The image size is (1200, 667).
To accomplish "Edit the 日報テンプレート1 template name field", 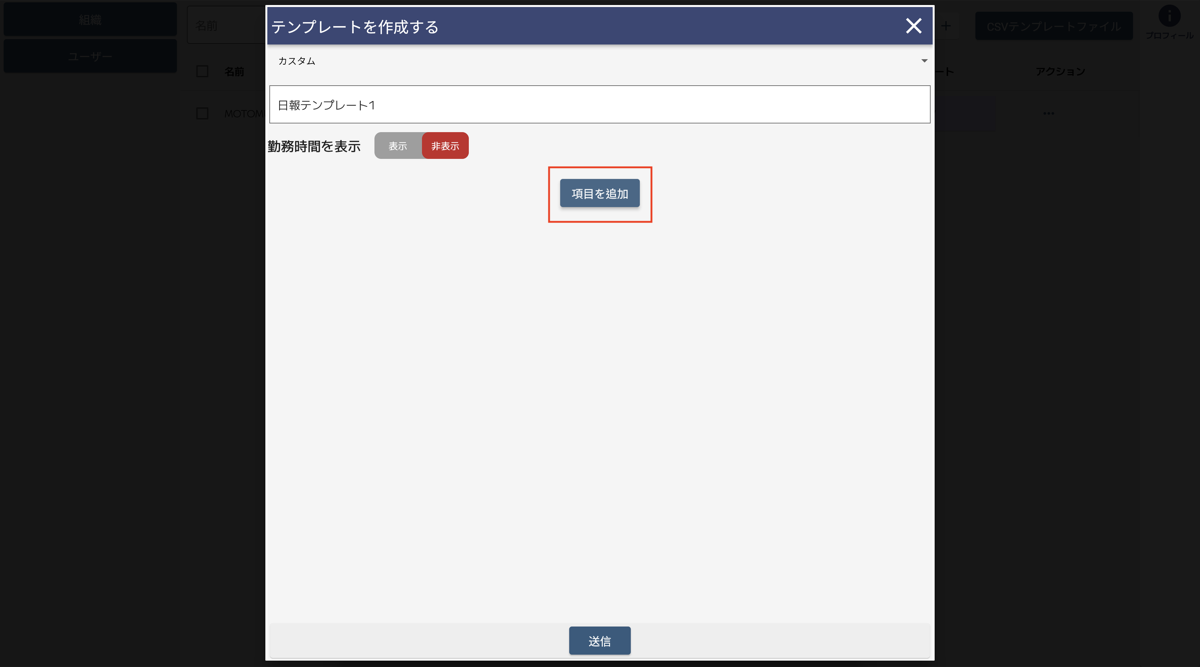I will [599, 104].
